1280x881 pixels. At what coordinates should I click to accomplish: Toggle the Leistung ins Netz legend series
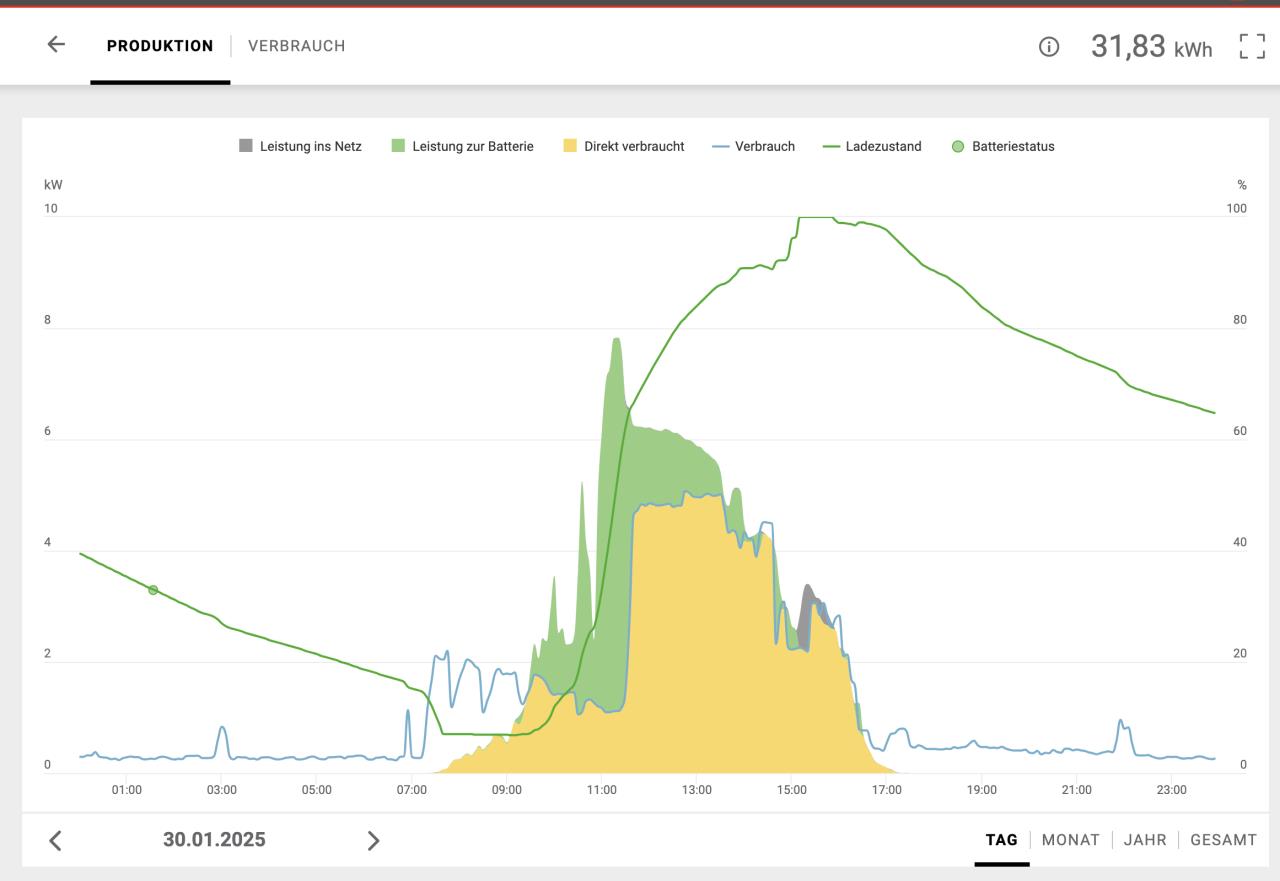[300, 146]
